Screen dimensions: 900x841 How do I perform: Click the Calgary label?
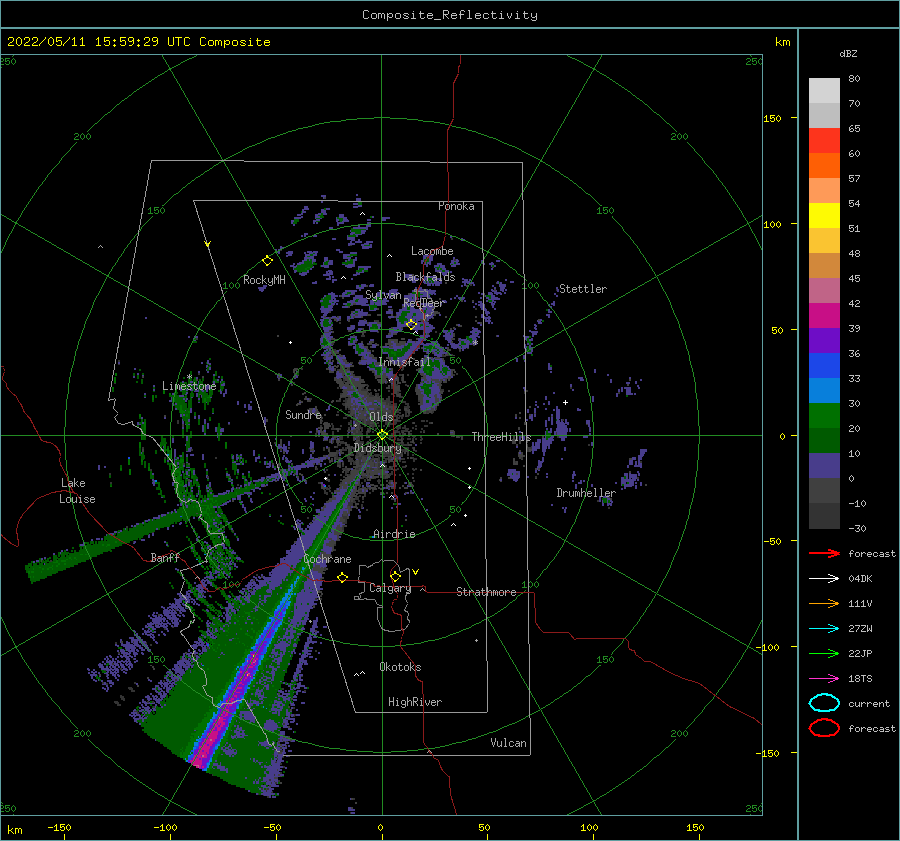pyautogui.click(x=390, y=588)
